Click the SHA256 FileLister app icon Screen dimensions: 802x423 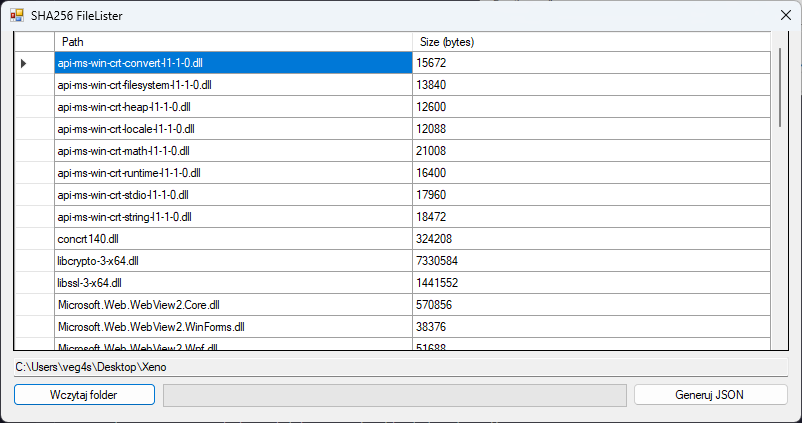point(16,16)
